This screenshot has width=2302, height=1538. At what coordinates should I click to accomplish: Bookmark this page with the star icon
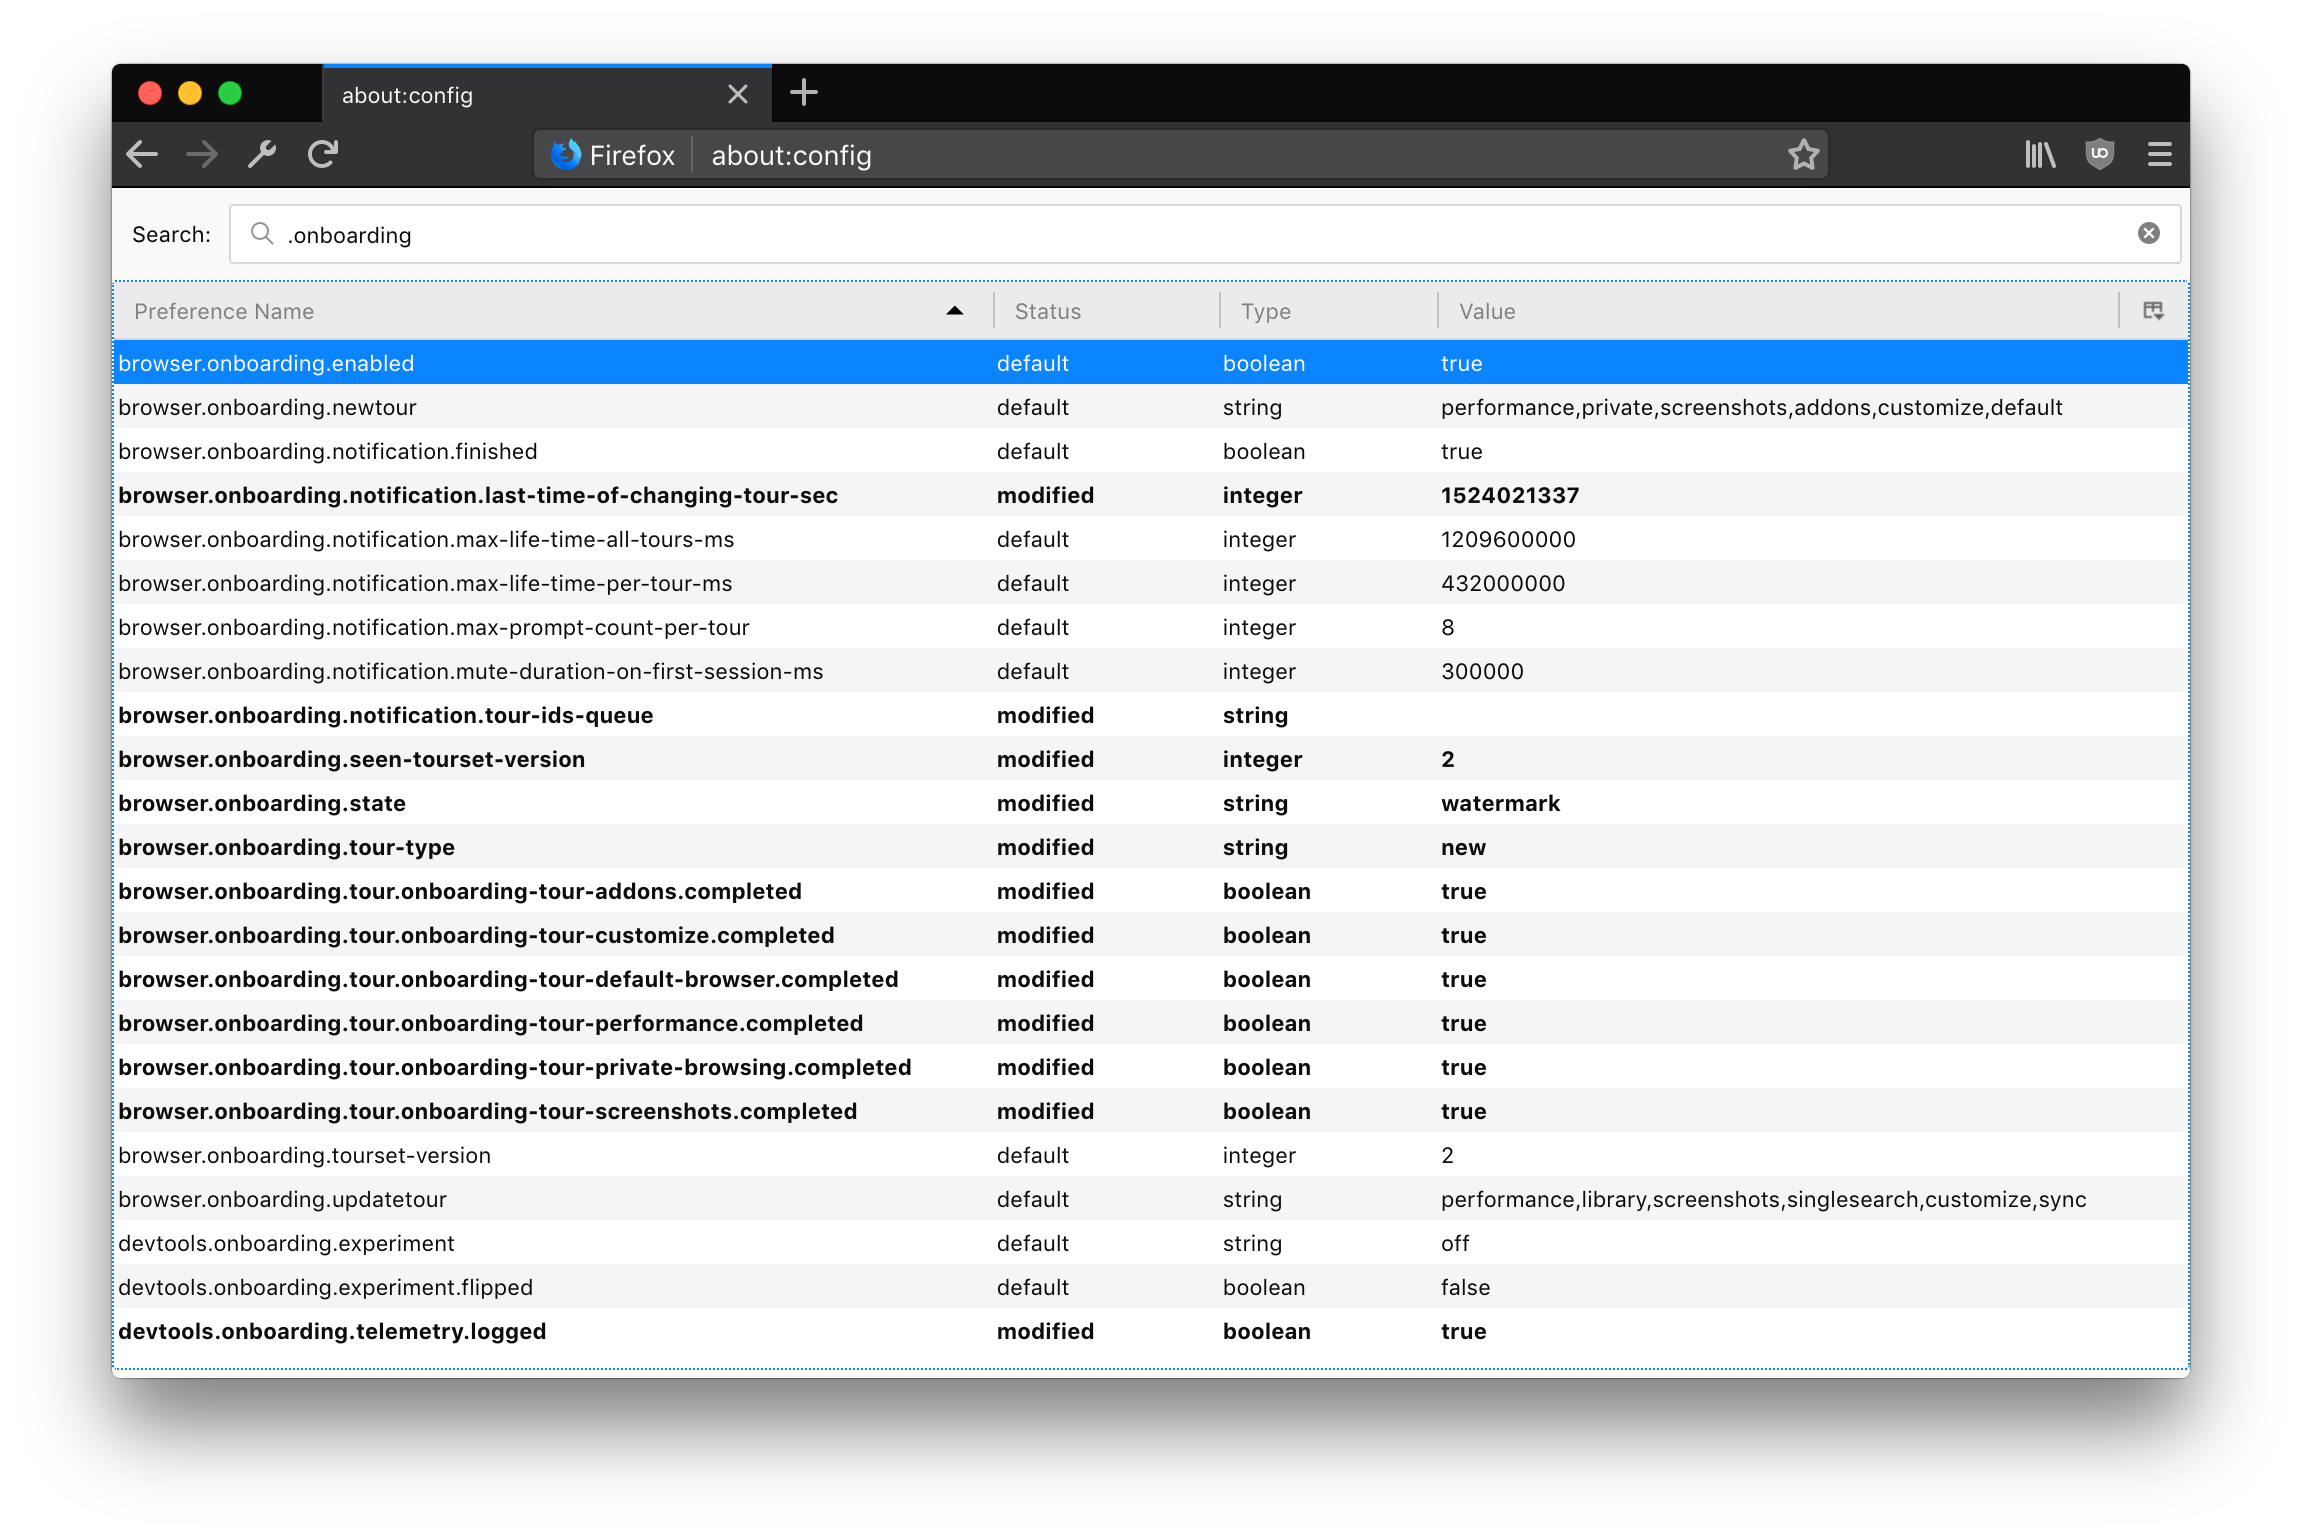pyautogui.click(x=1803, y=154)
